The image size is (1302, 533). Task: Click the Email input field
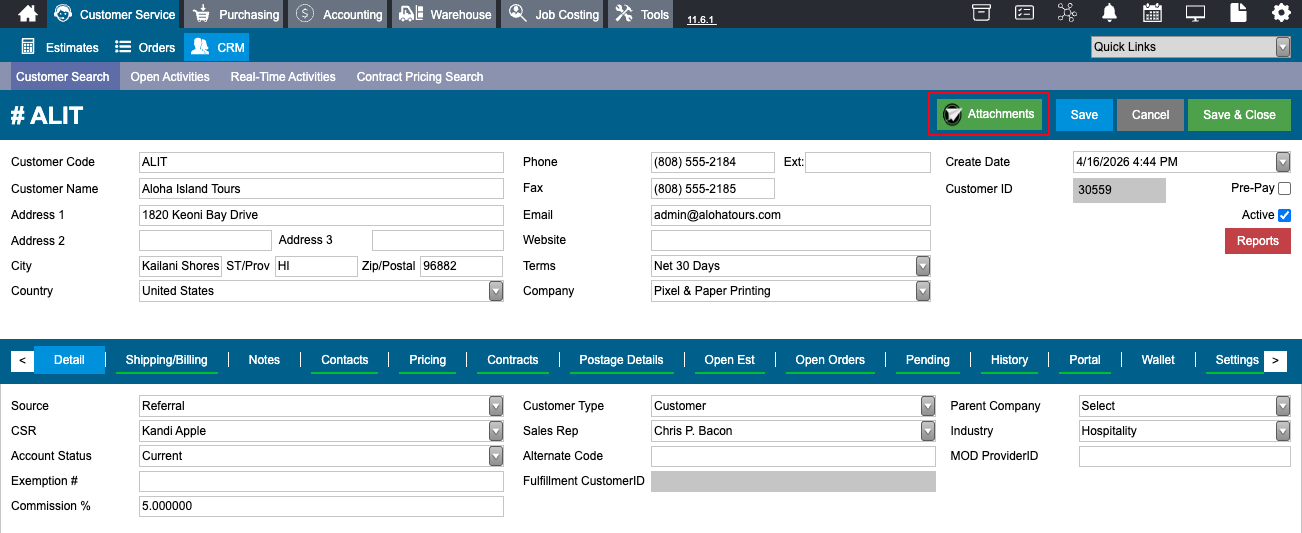791,215
